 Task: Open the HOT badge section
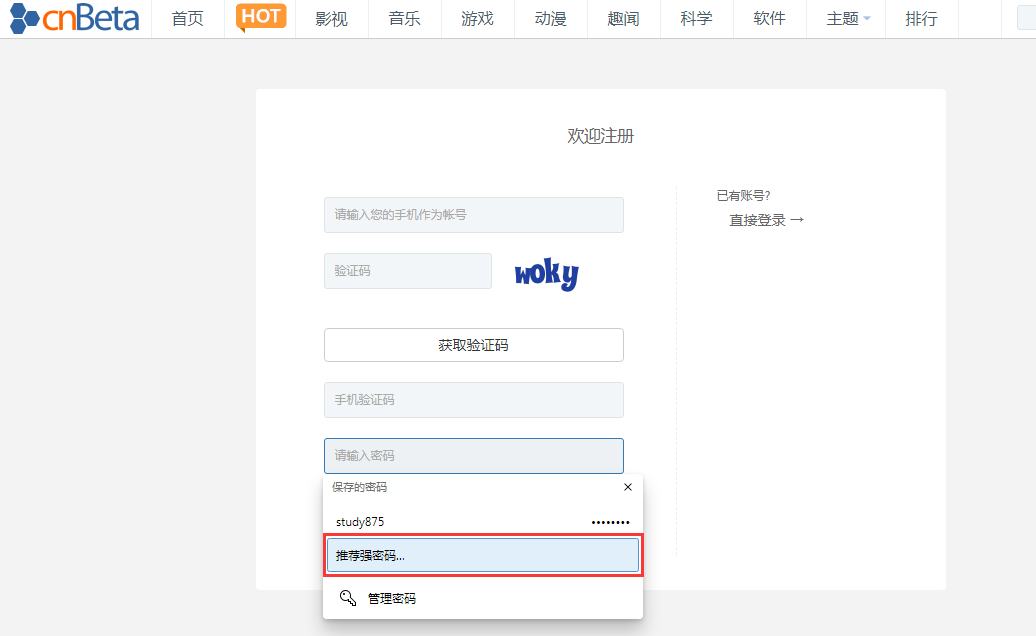261,17
